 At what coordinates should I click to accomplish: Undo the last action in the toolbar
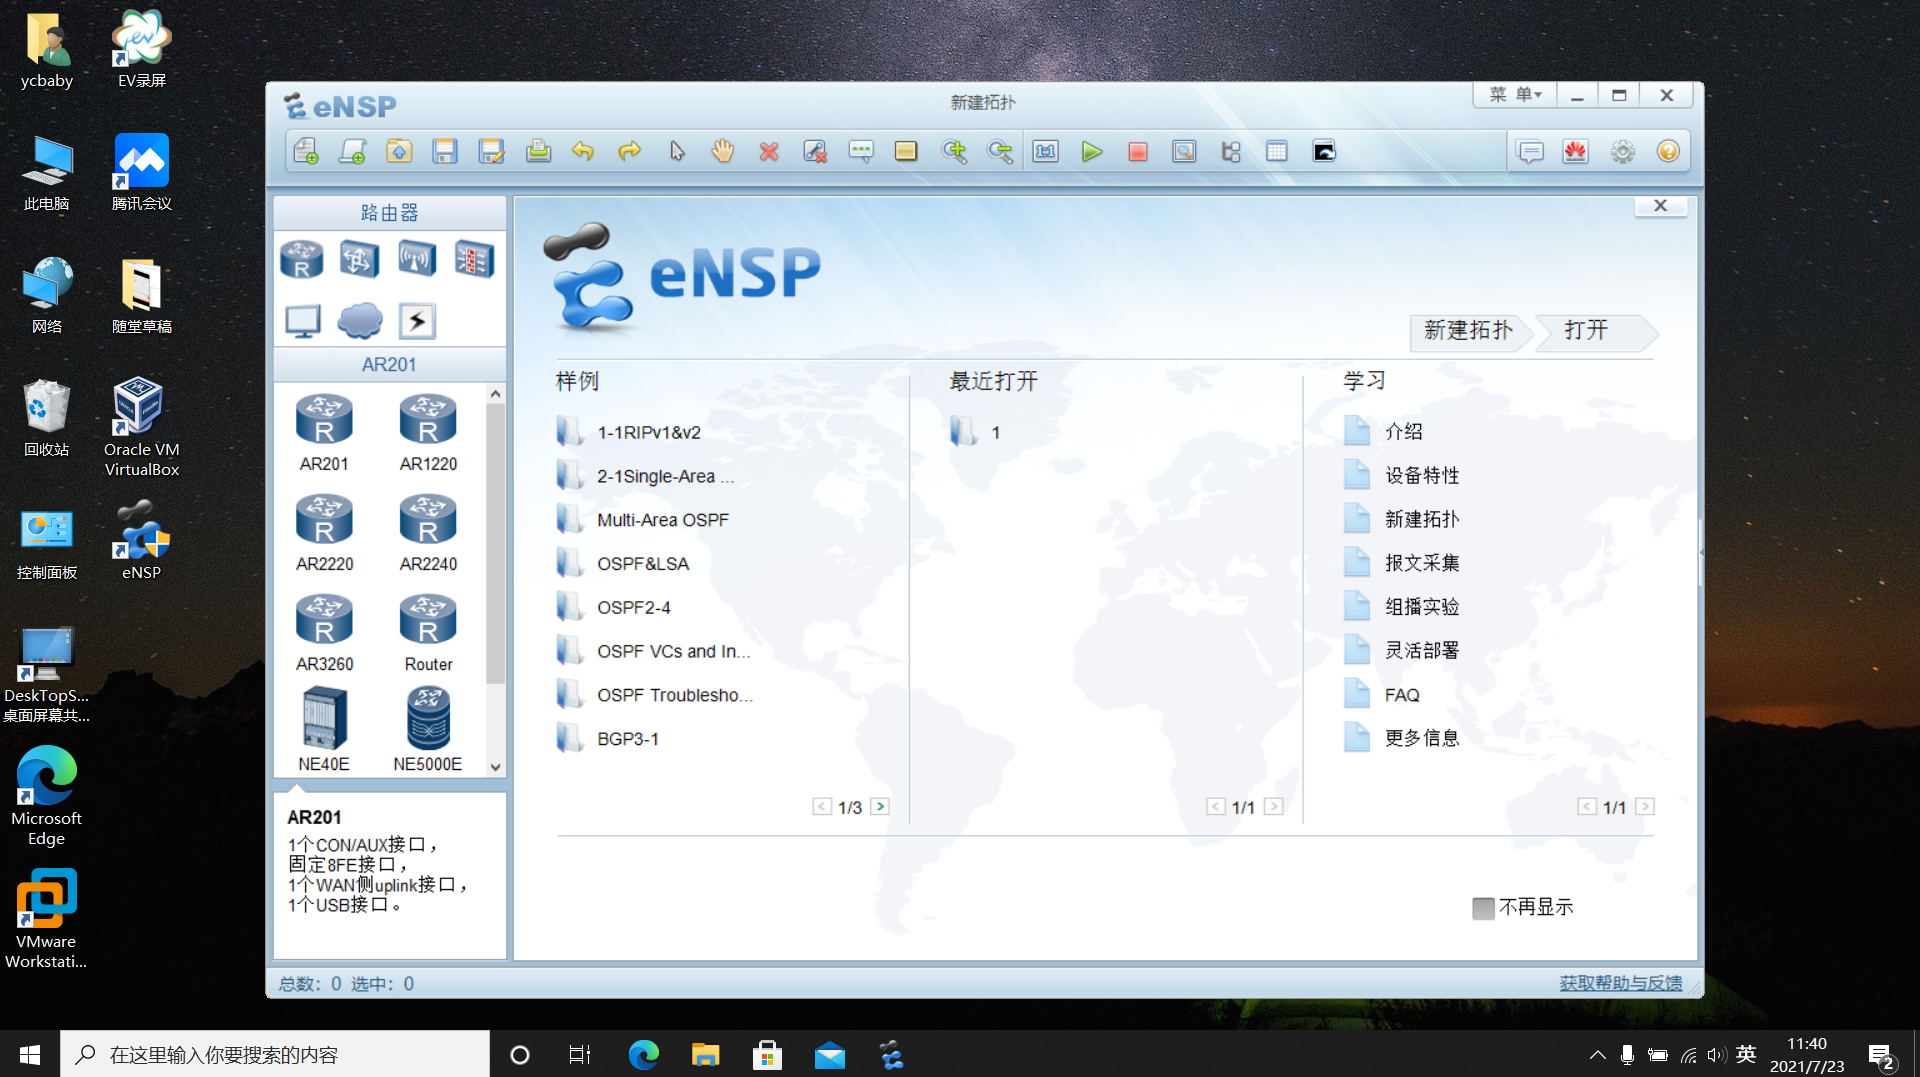(x=583, y=151)
